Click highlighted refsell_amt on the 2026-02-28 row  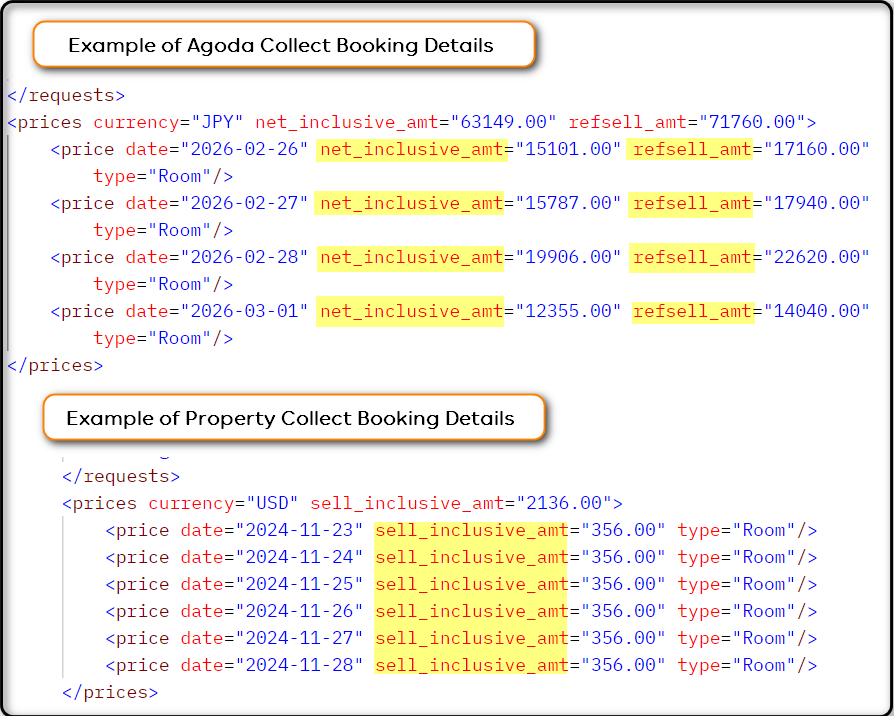692,258
